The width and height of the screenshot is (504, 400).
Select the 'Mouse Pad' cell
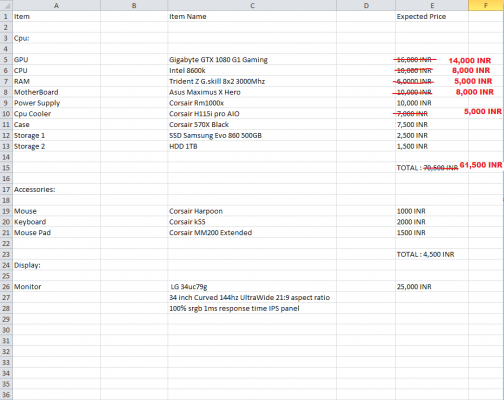[x=56, y=233]
